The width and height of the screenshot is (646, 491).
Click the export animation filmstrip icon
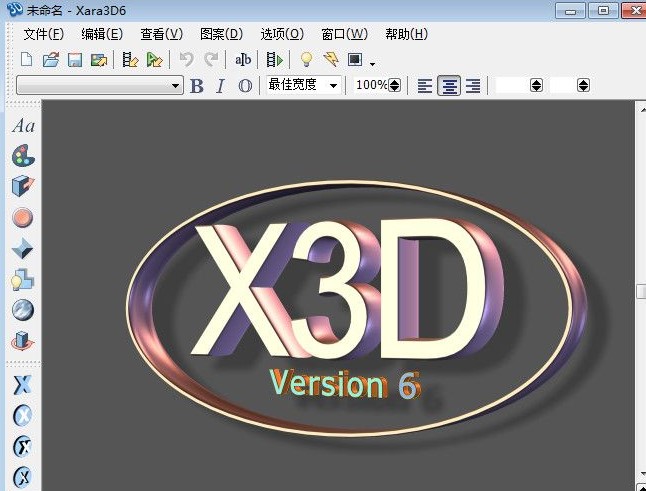(130, 60)
